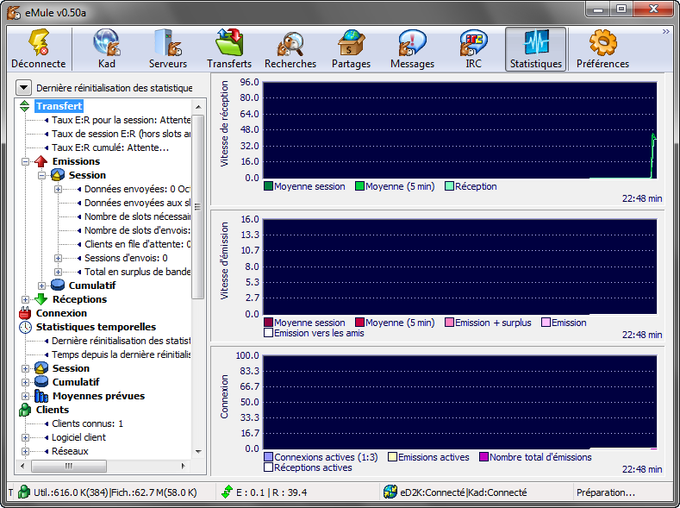Click tree horizontal scrollbar right arrow
The width and height of the screenshot is (680, 508).
pos(183,466)
